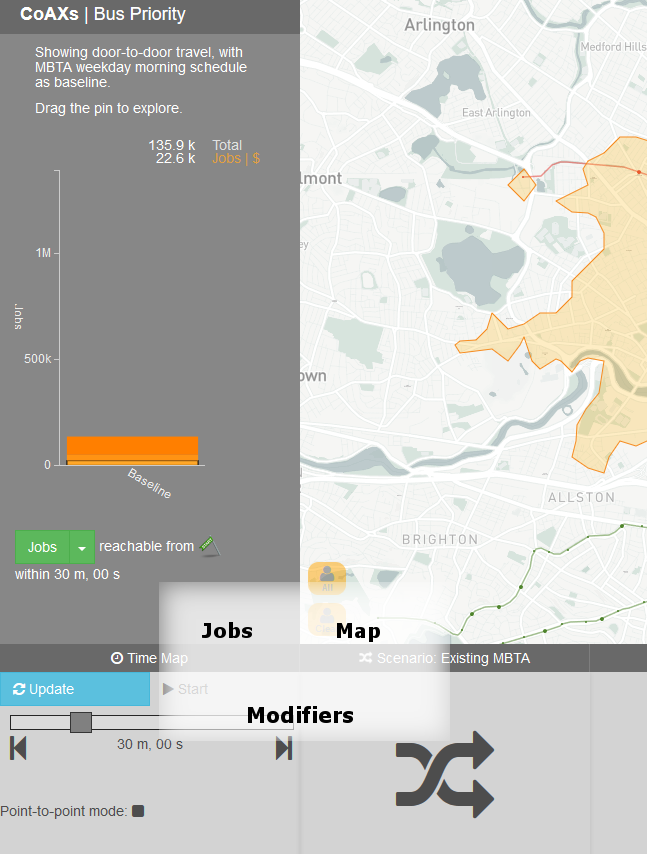Viewport: 647px width, 854px height.
Task: Click the 'Medford Hills' map label
Action: 613,47
